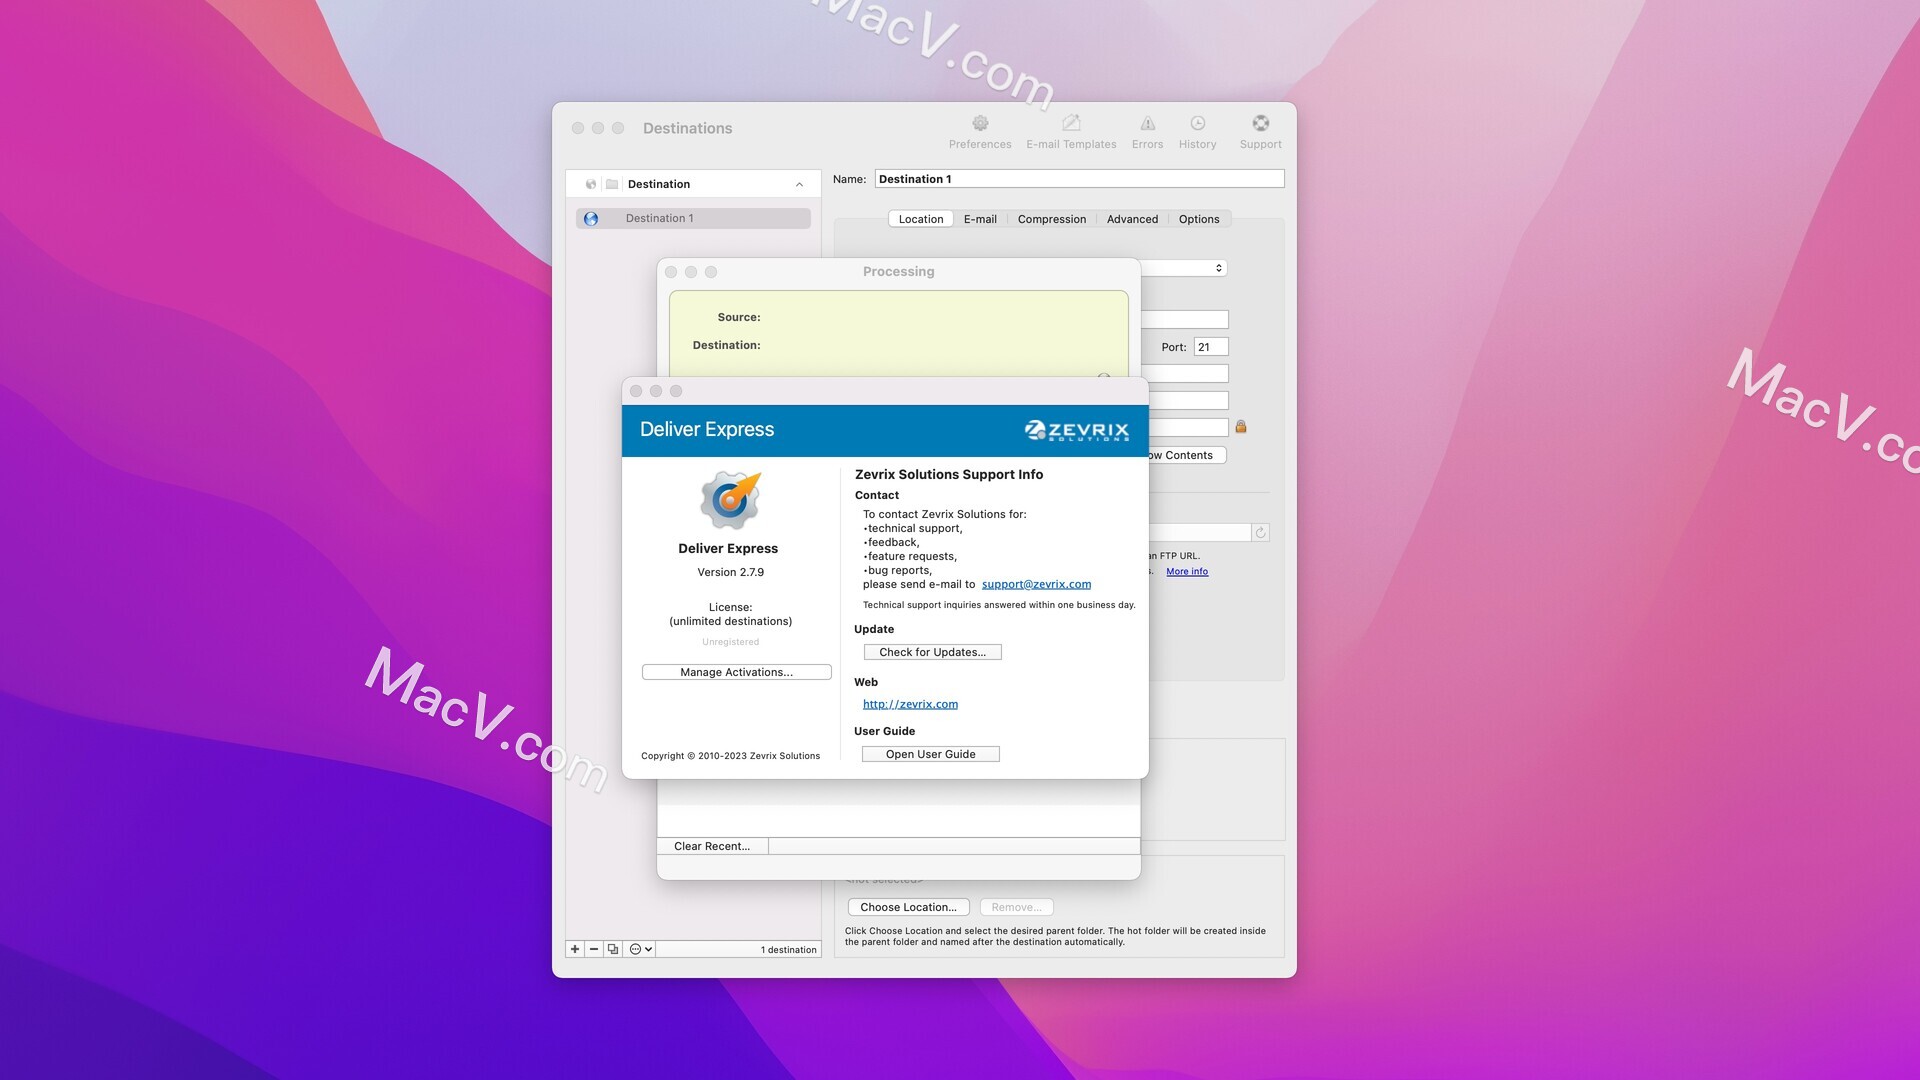Switch to the E-mail tab
Viewport: 1920px width, 1080px height.
pos(980,219)
